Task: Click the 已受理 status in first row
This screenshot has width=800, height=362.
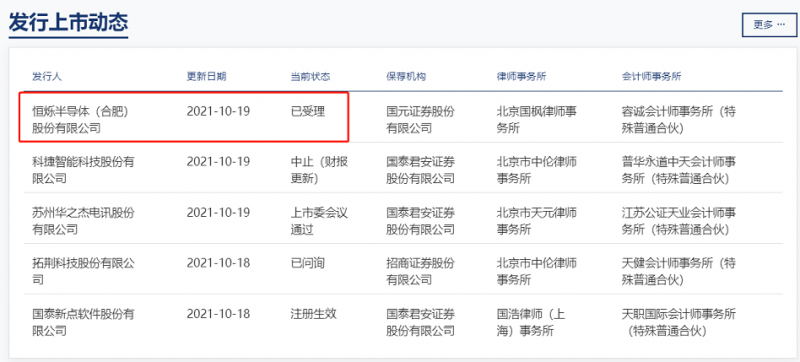Action: coord(308,111)
